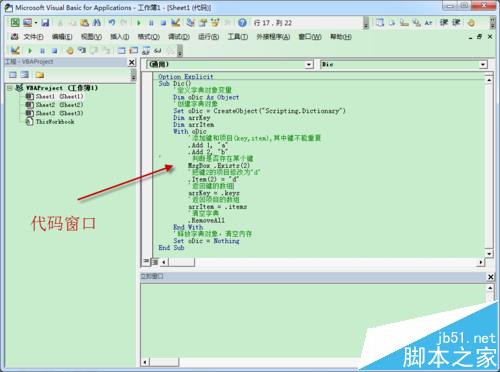Toggle breakpoint hand icon in Debug toolbar
Image resolution: width=500 pixels, height=372 pixels.
tap(70, 51)
